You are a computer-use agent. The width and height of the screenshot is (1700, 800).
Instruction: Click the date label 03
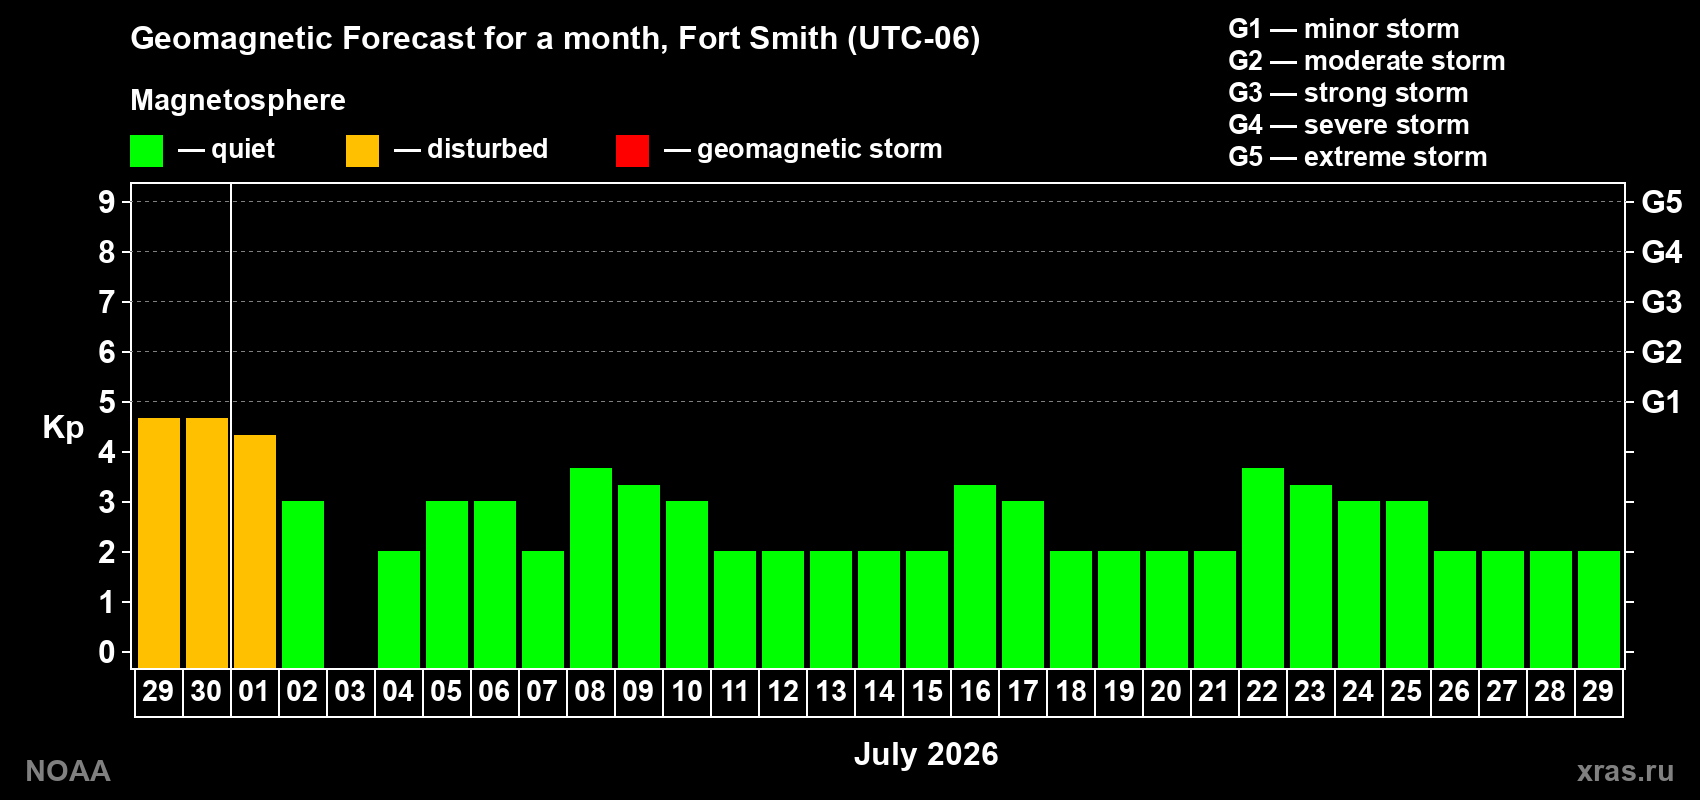[x=350, y=691]
